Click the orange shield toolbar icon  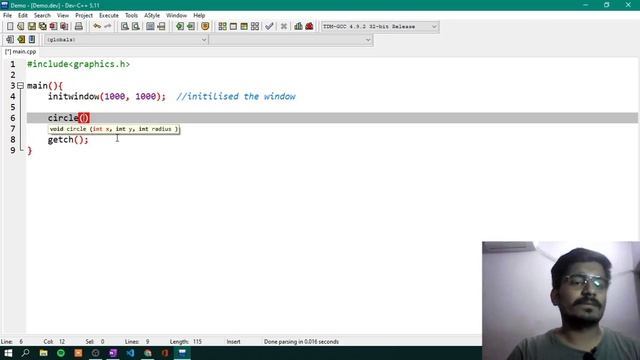pyautogui.click(x=205, y=27)
